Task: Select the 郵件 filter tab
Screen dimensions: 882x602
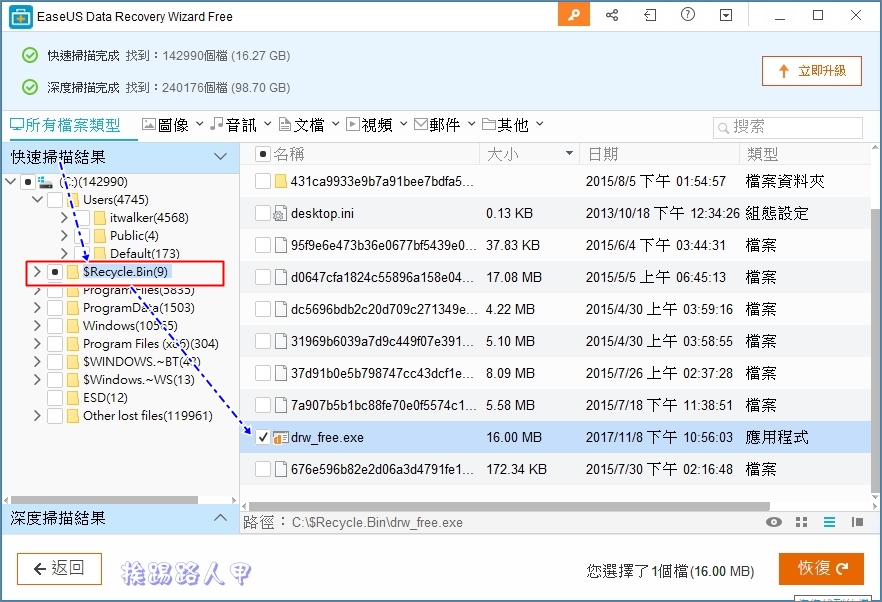Action: coord(437,124)
